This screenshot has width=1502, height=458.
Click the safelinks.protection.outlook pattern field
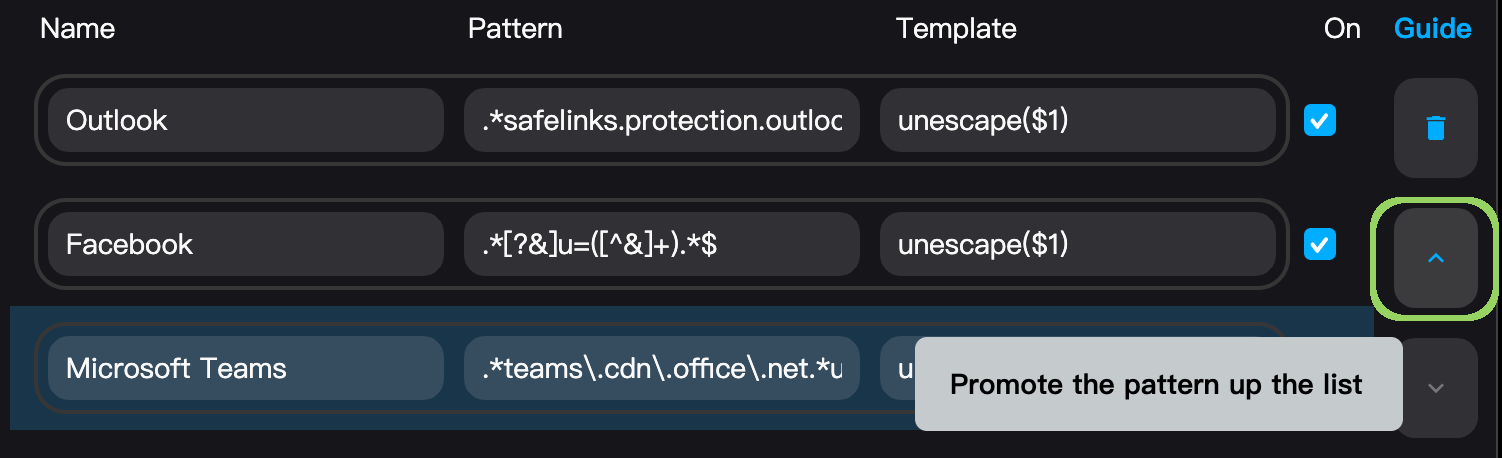point(662,120)
